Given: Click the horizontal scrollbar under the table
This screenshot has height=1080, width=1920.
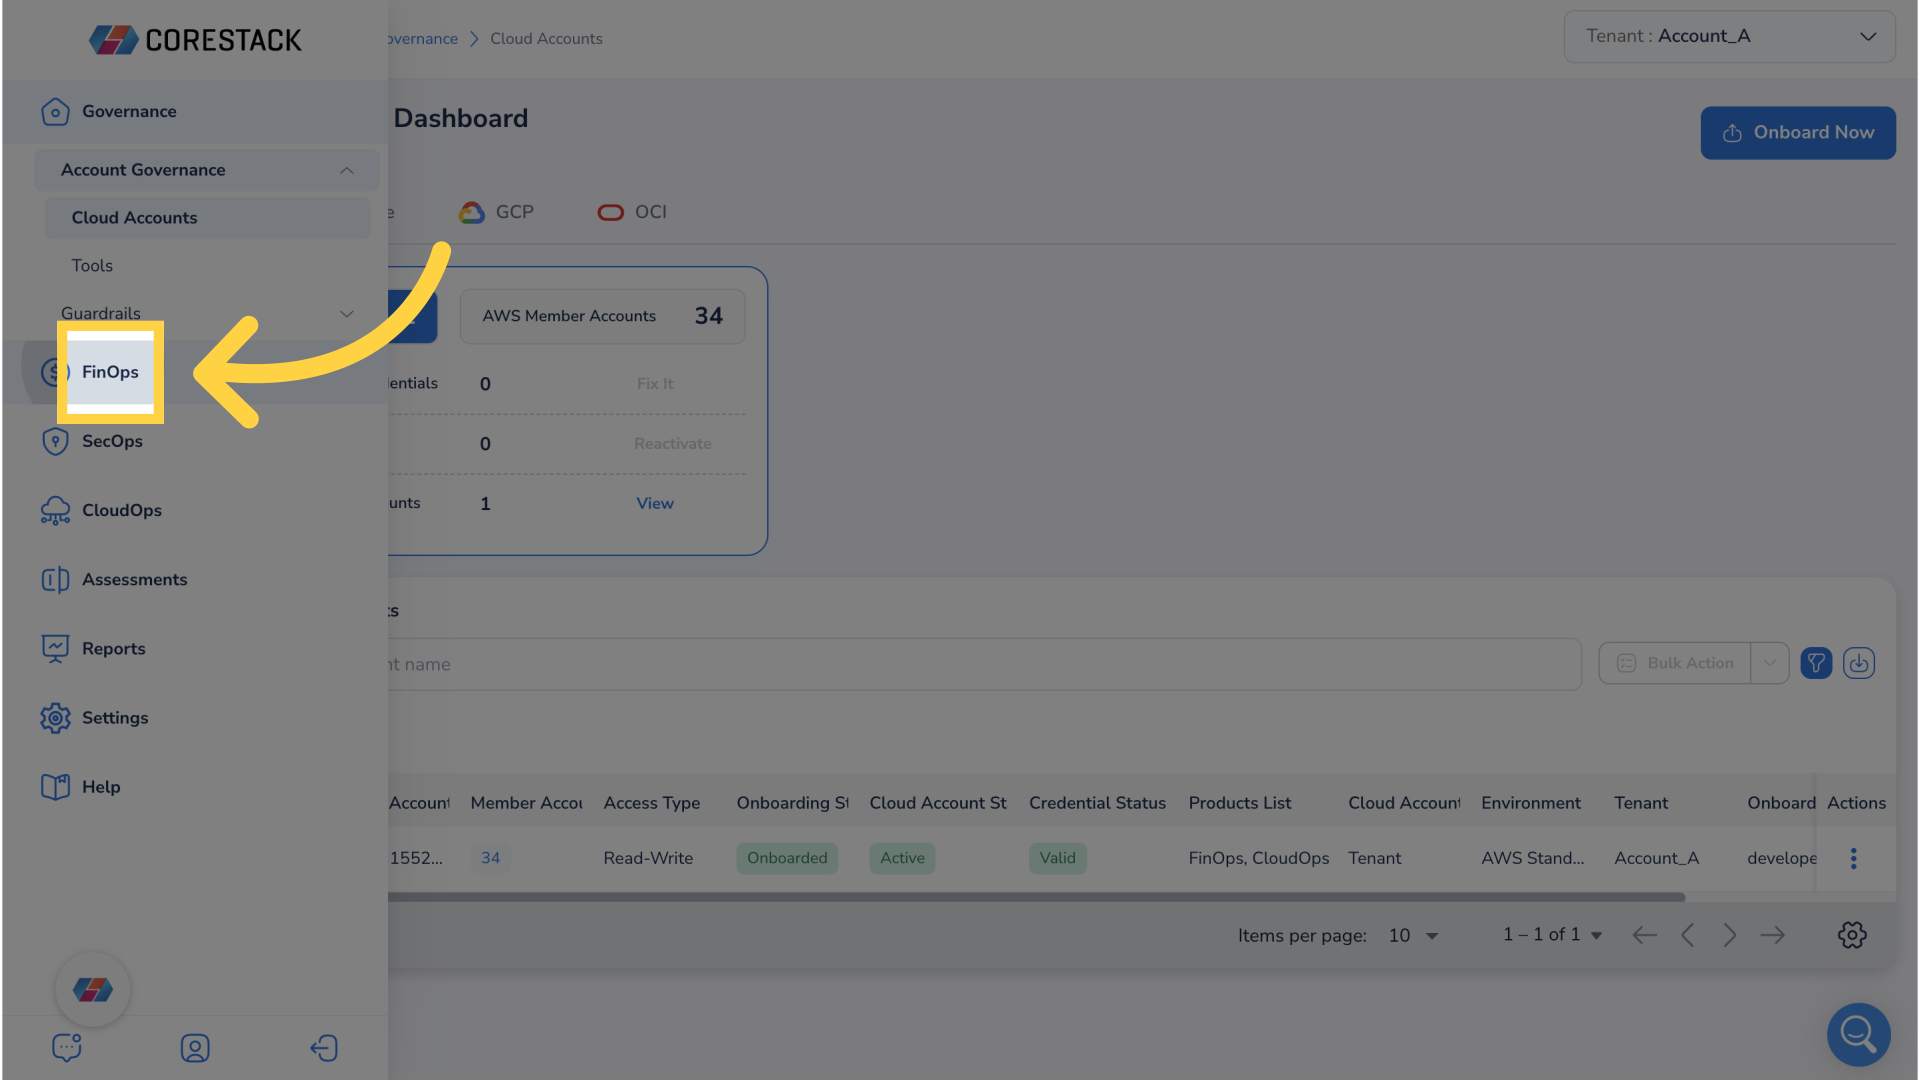Looking at the screenshot, I should [1036, 897].
